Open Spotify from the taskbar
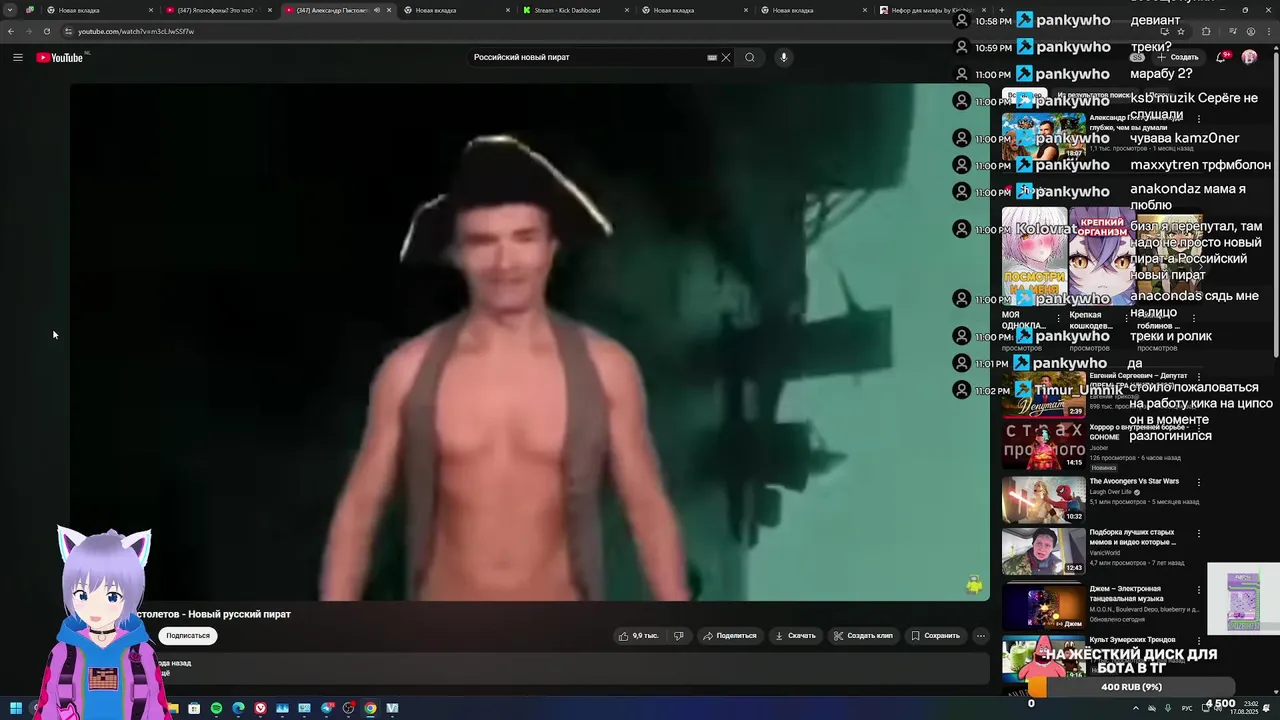Screen dimensions: 1280x720 click(216, 708)
